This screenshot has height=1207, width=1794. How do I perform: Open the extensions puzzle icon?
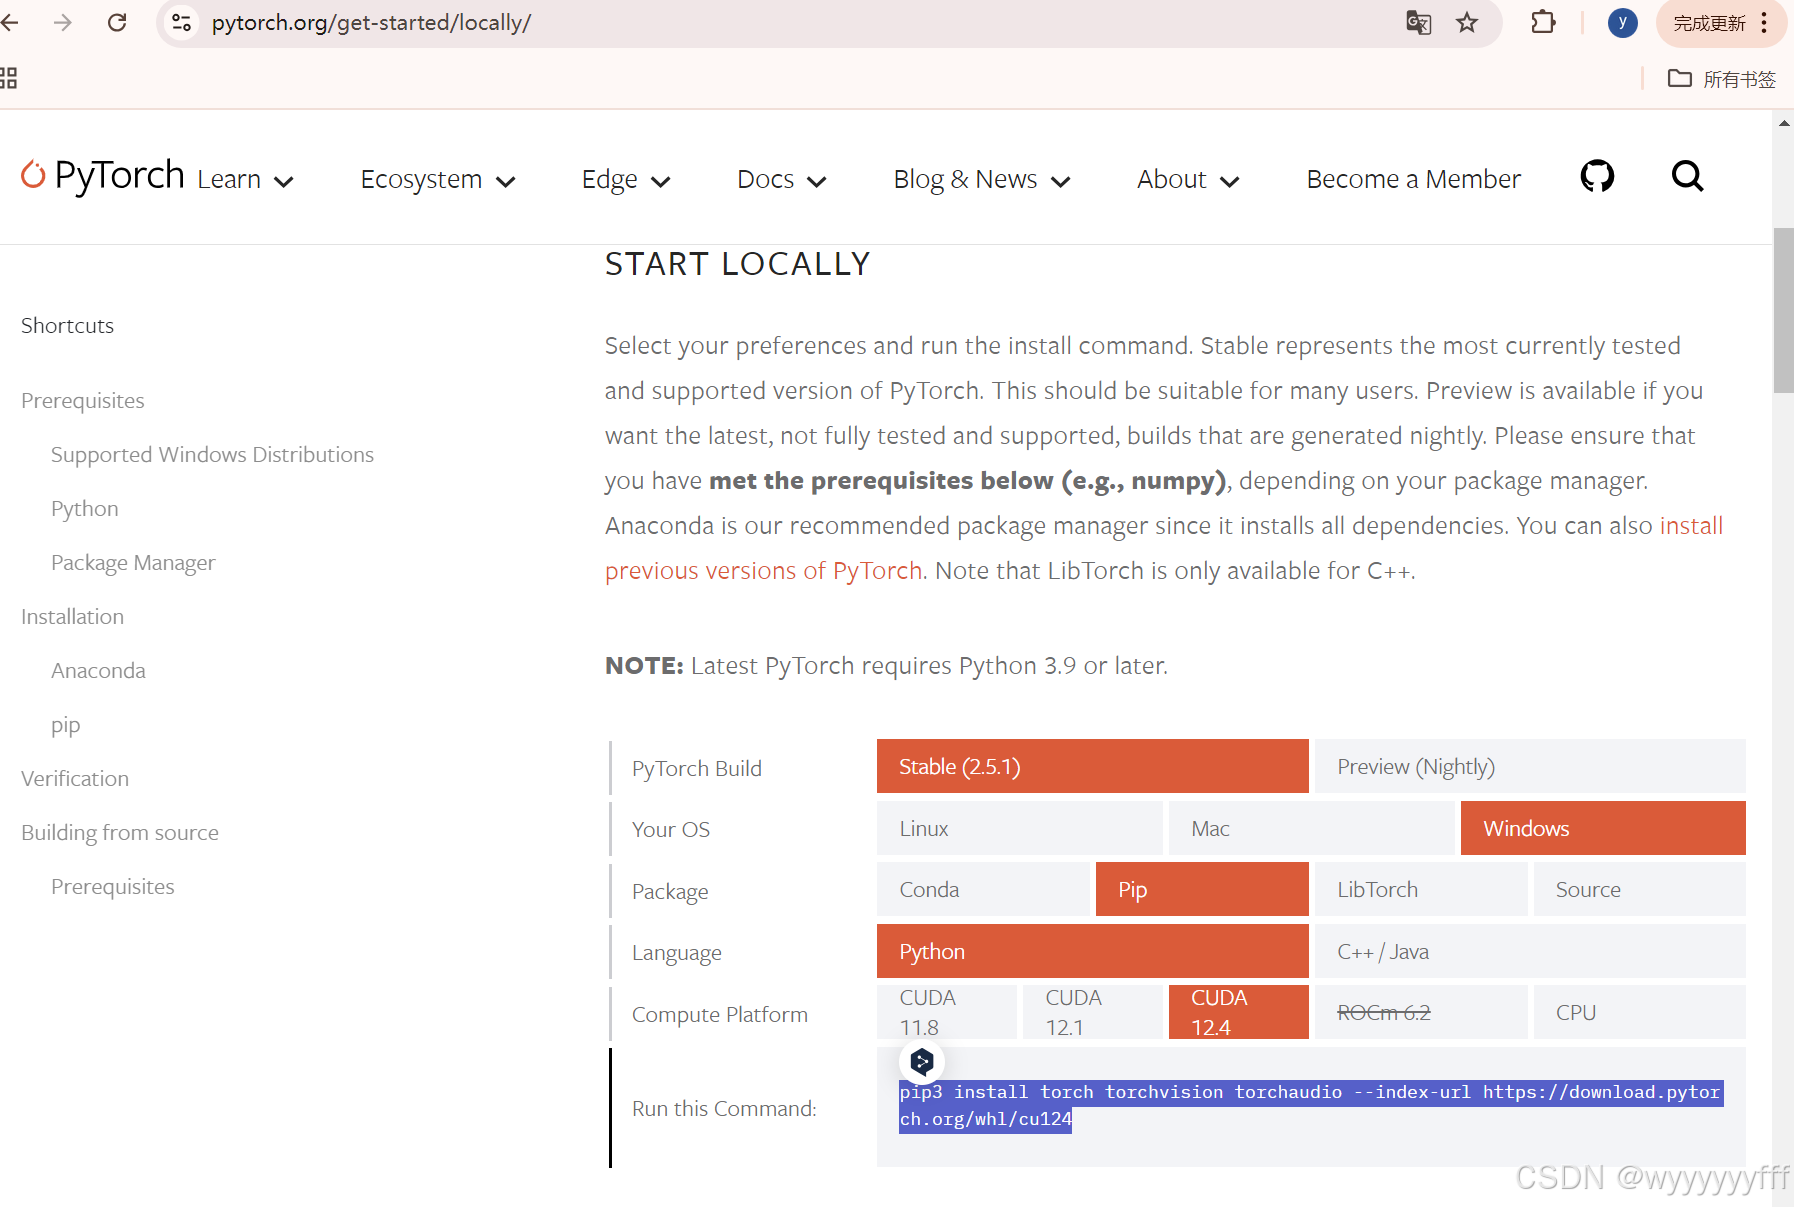pos(1543,22)
